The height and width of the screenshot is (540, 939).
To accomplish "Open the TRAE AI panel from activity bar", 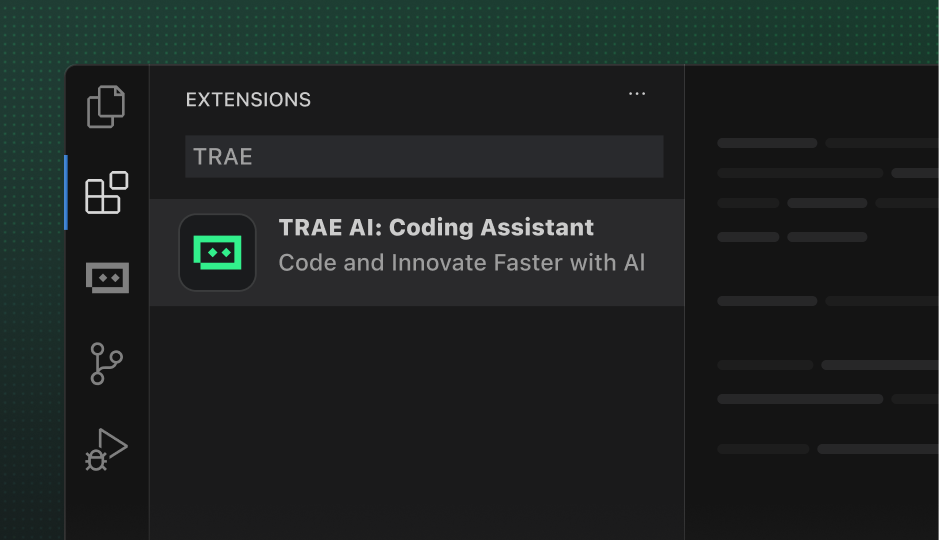I will [x=107, y=277].
